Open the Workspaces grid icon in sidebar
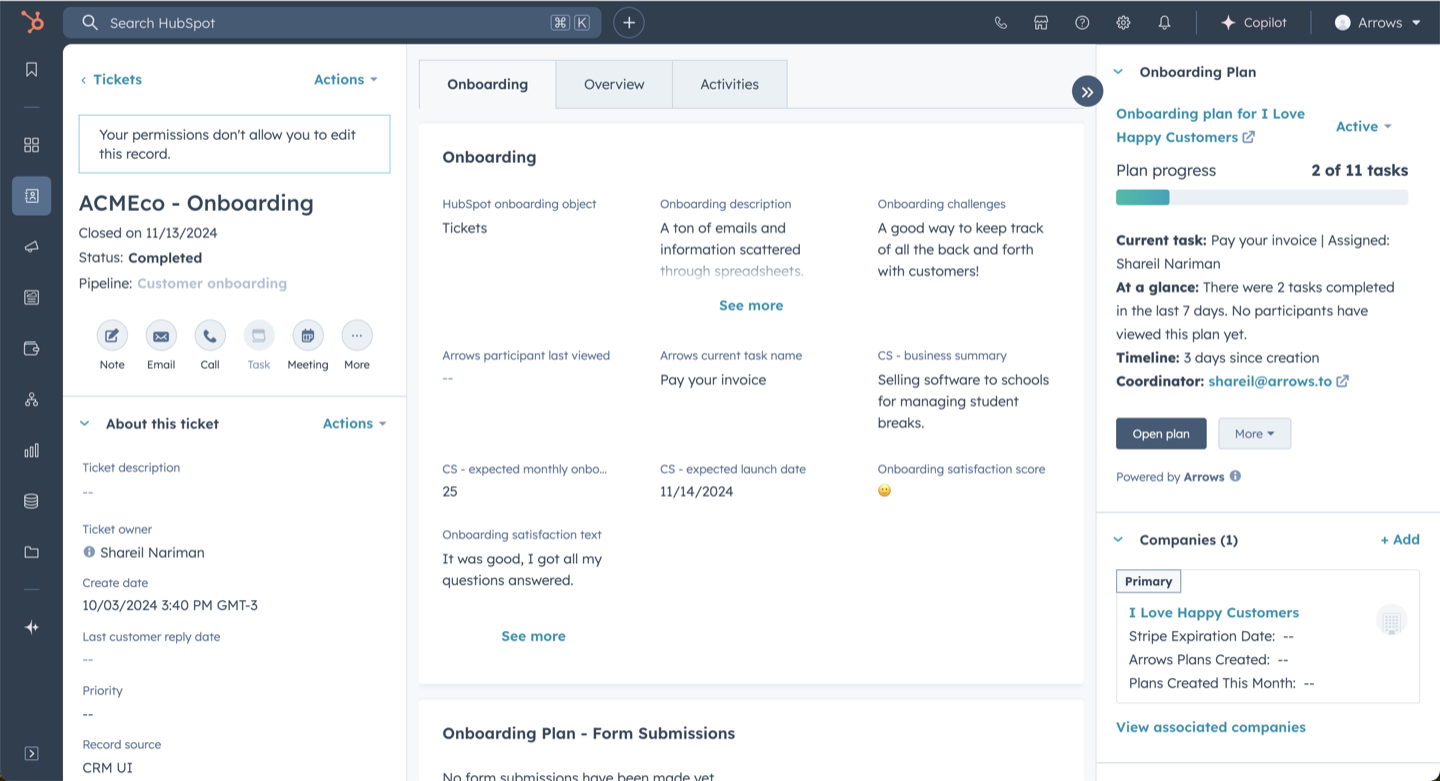Viewport: 1440px width, 781px height. pos(31,145)
